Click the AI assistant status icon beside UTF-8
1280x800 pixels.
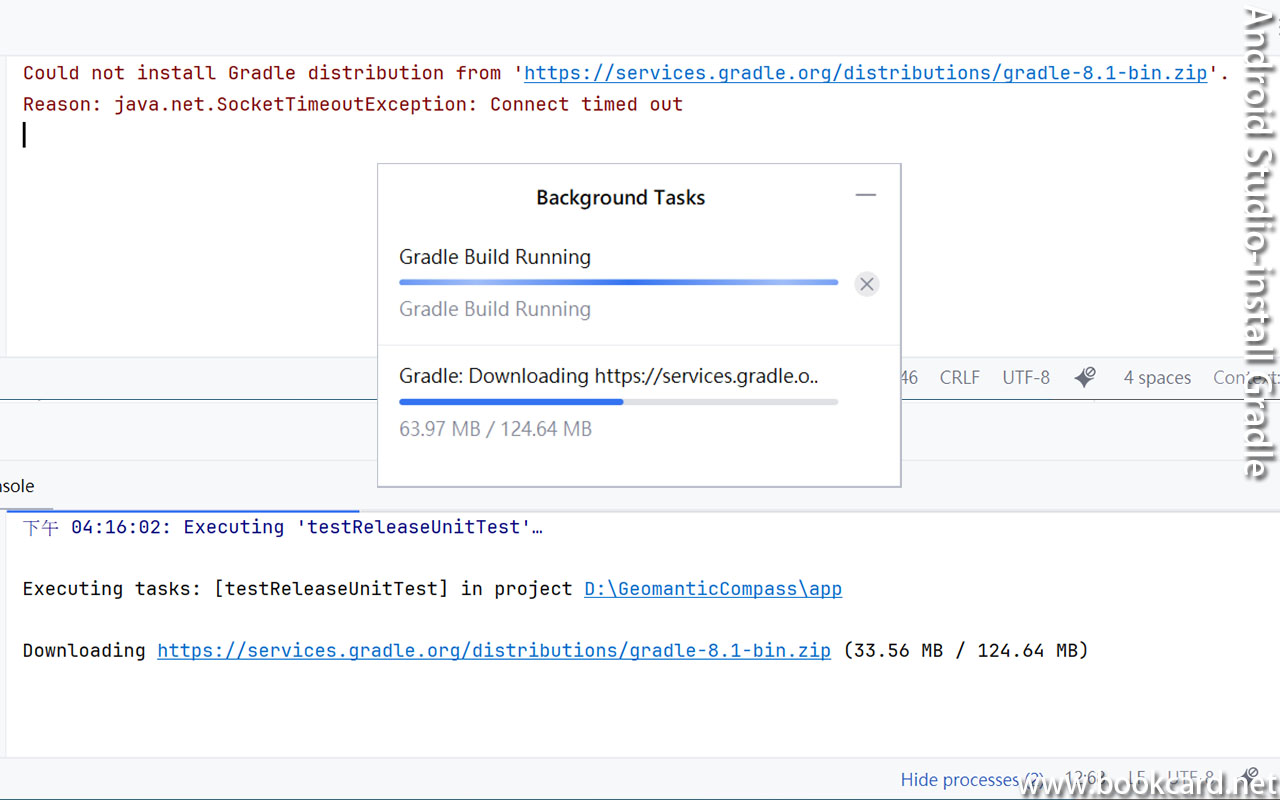click(x=1085, y=377)
